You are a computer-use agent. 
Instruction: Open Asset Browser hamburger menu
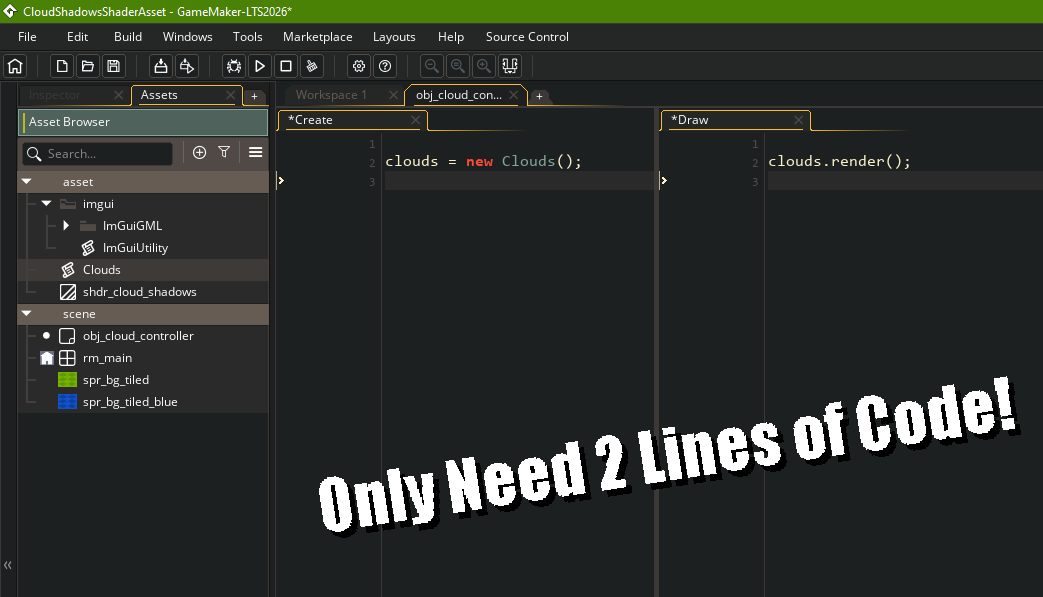point(255,152)
